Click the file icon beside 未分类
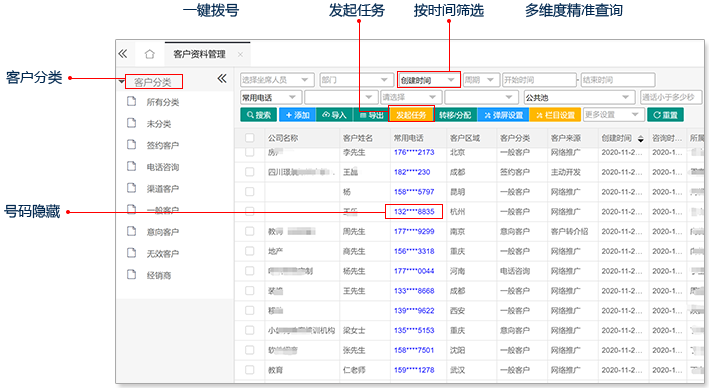 pos(132,123)
